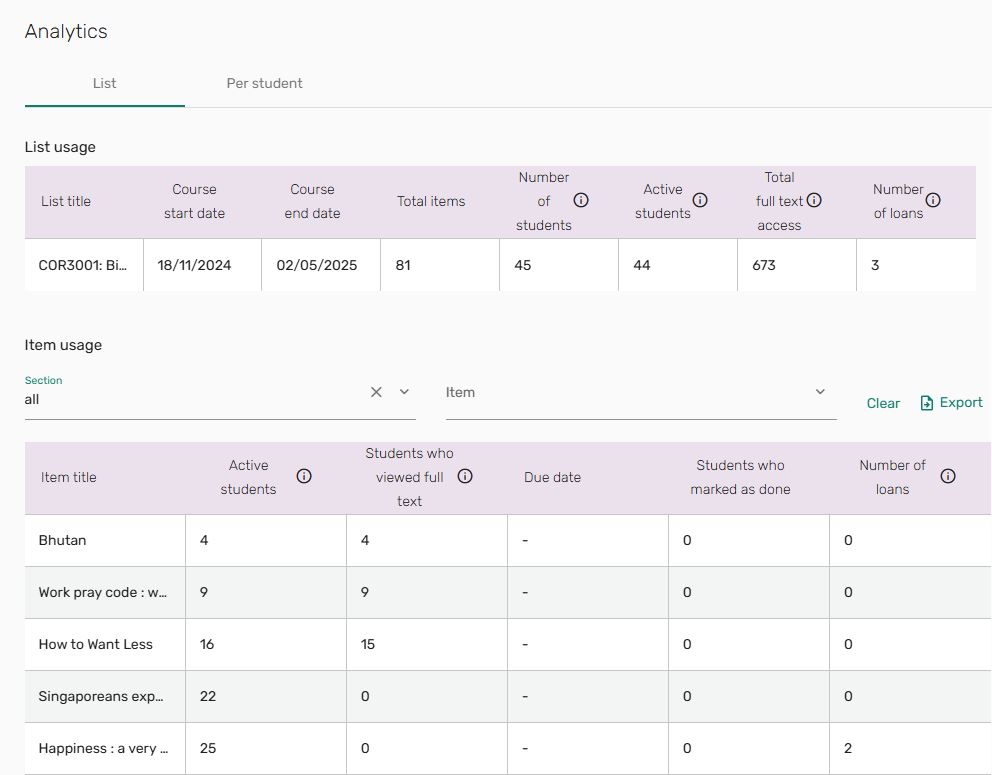The image size is (992, 775).
Task: Click info icon by Number of loans in Item usage
Action: pyautogui.click(x=948, y=476)
